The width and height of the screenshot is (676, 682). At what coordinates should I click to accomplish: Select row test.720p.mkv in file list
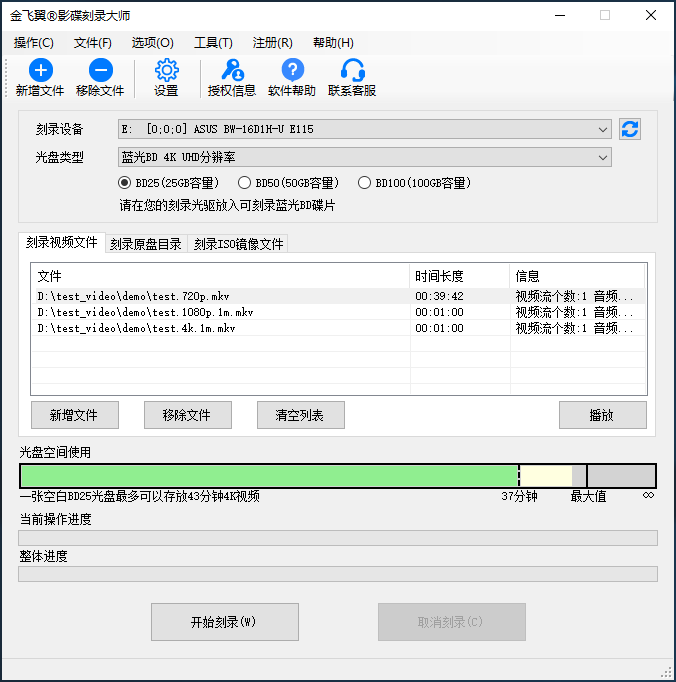click(338, 296)
